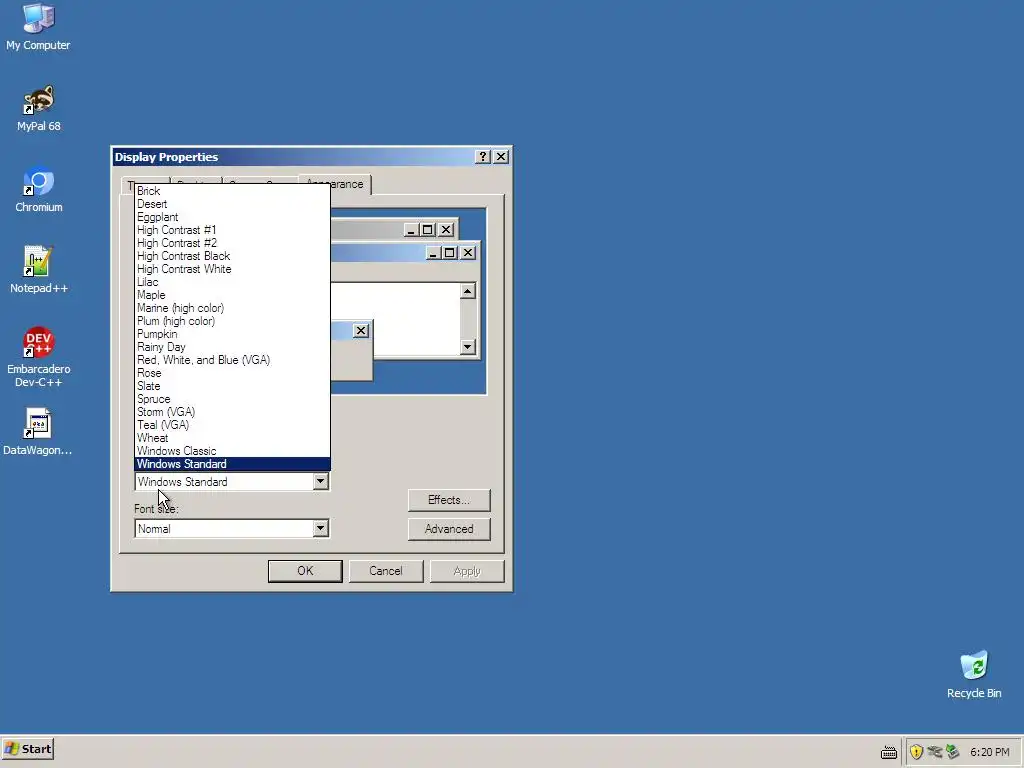The image size is (1024, 768).
Task: Pick Red, White, and Blue (VGA) scheme
Action: pos(232,360)
